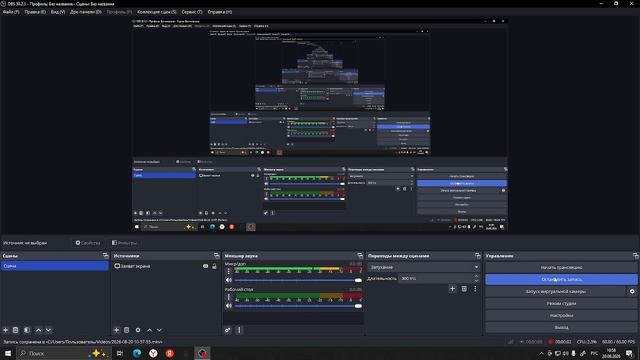Viewport: 640px width, 360px height.
Task: Move source up in Источники panel
Action: [149, 330]
